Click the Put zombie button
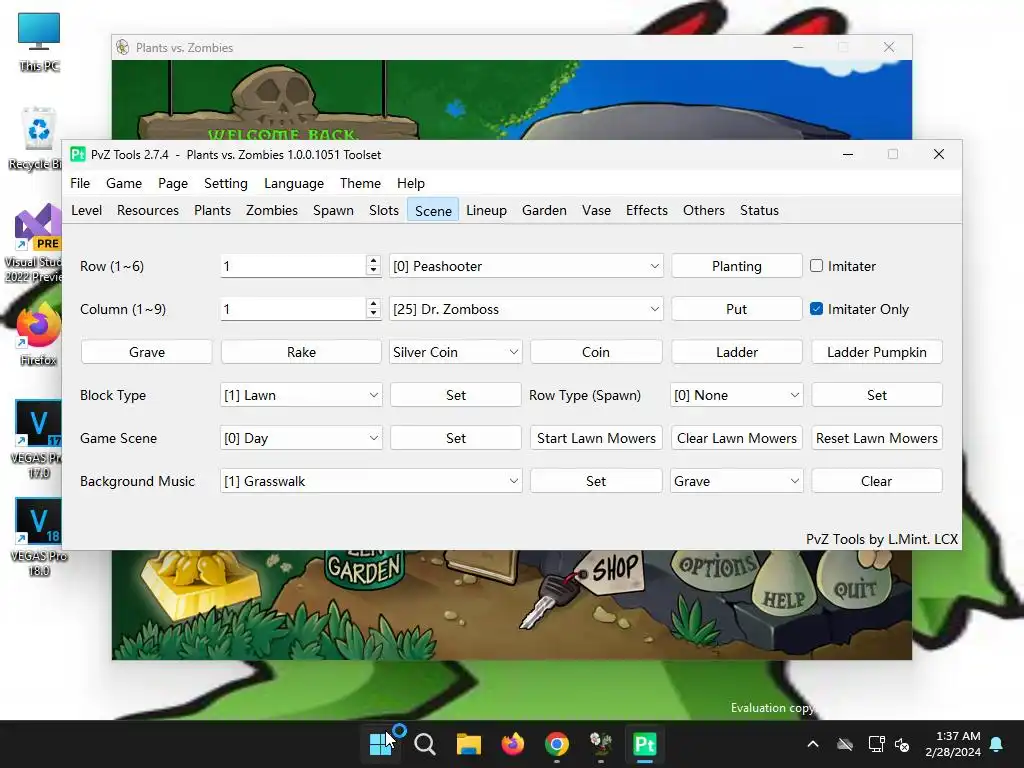 [737, 309]
